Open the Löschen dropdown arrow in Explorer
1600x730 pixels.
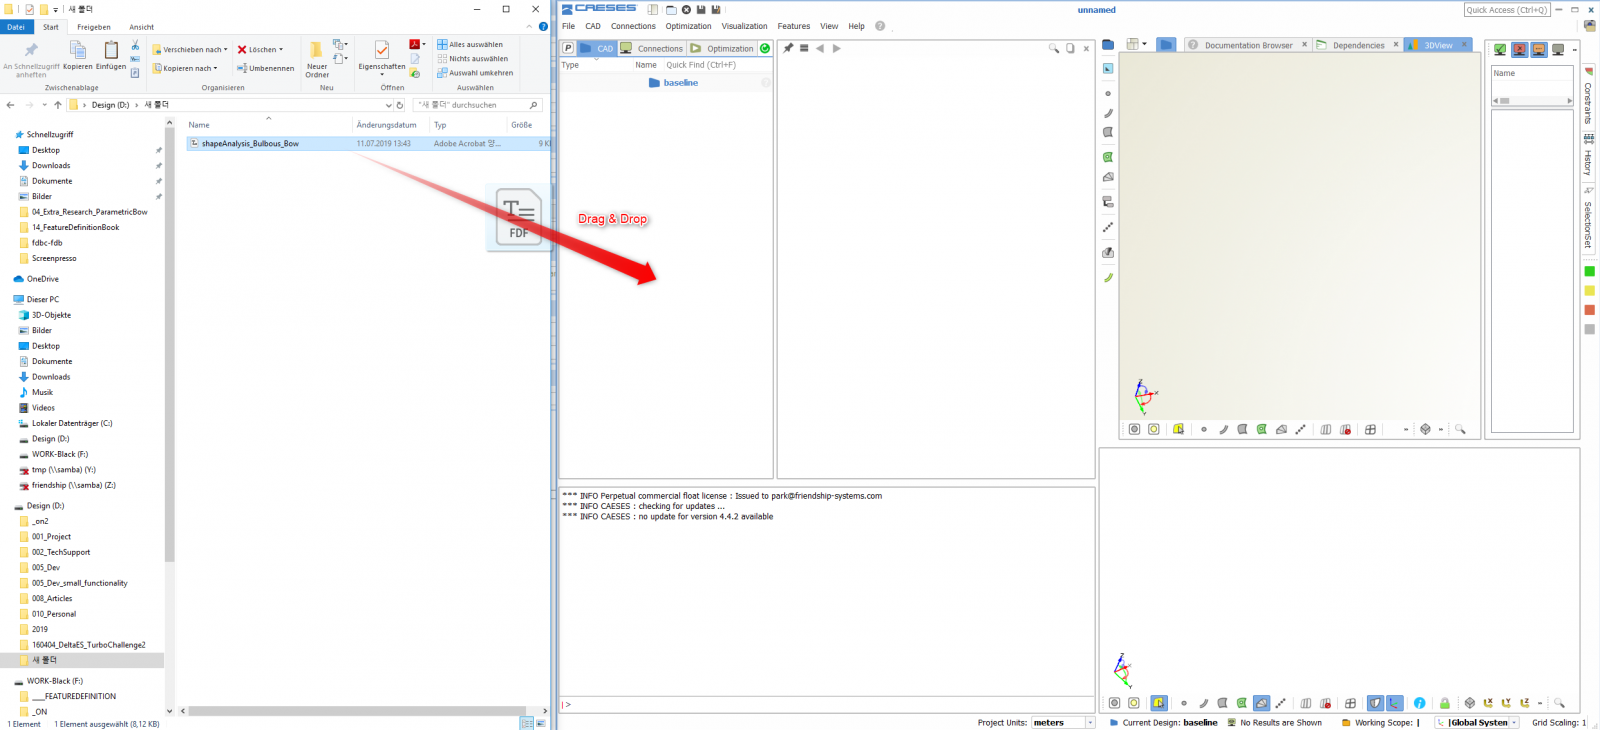(x=281, y=49)
